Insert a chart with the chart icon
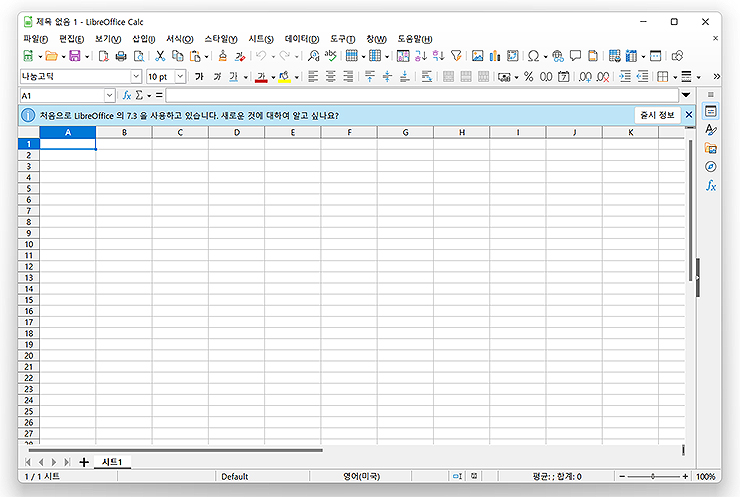Screen dimensions: 740x497 pos(495,56)
